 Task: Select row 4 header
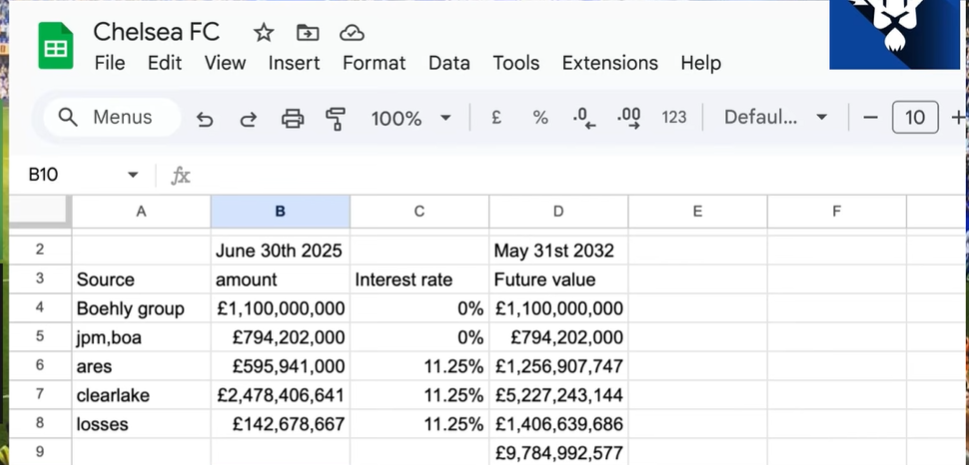tap(40, 307)
